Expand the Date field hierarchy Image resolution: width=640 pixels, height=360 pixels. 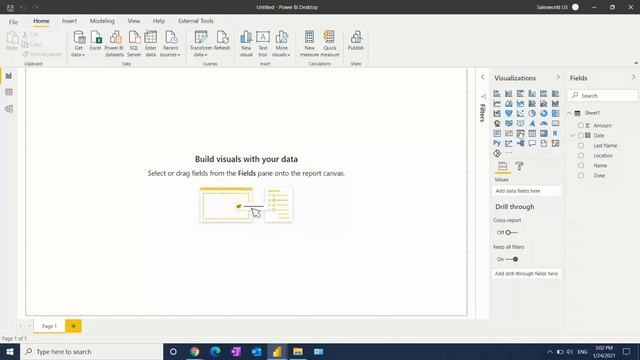coord(573,135)
